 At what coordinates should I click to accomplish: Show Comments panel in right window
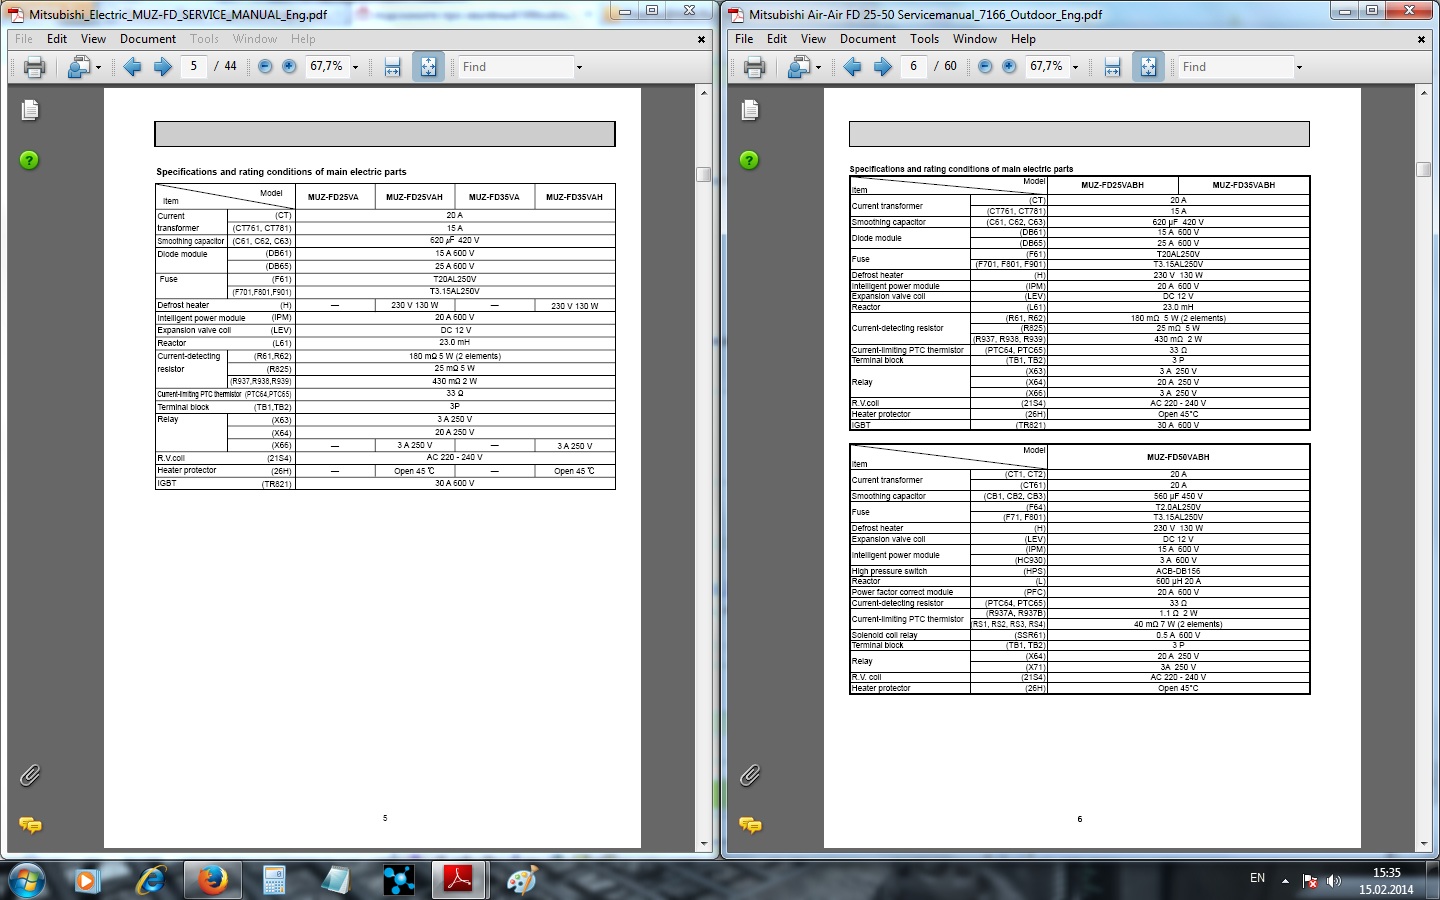[750, 825]
